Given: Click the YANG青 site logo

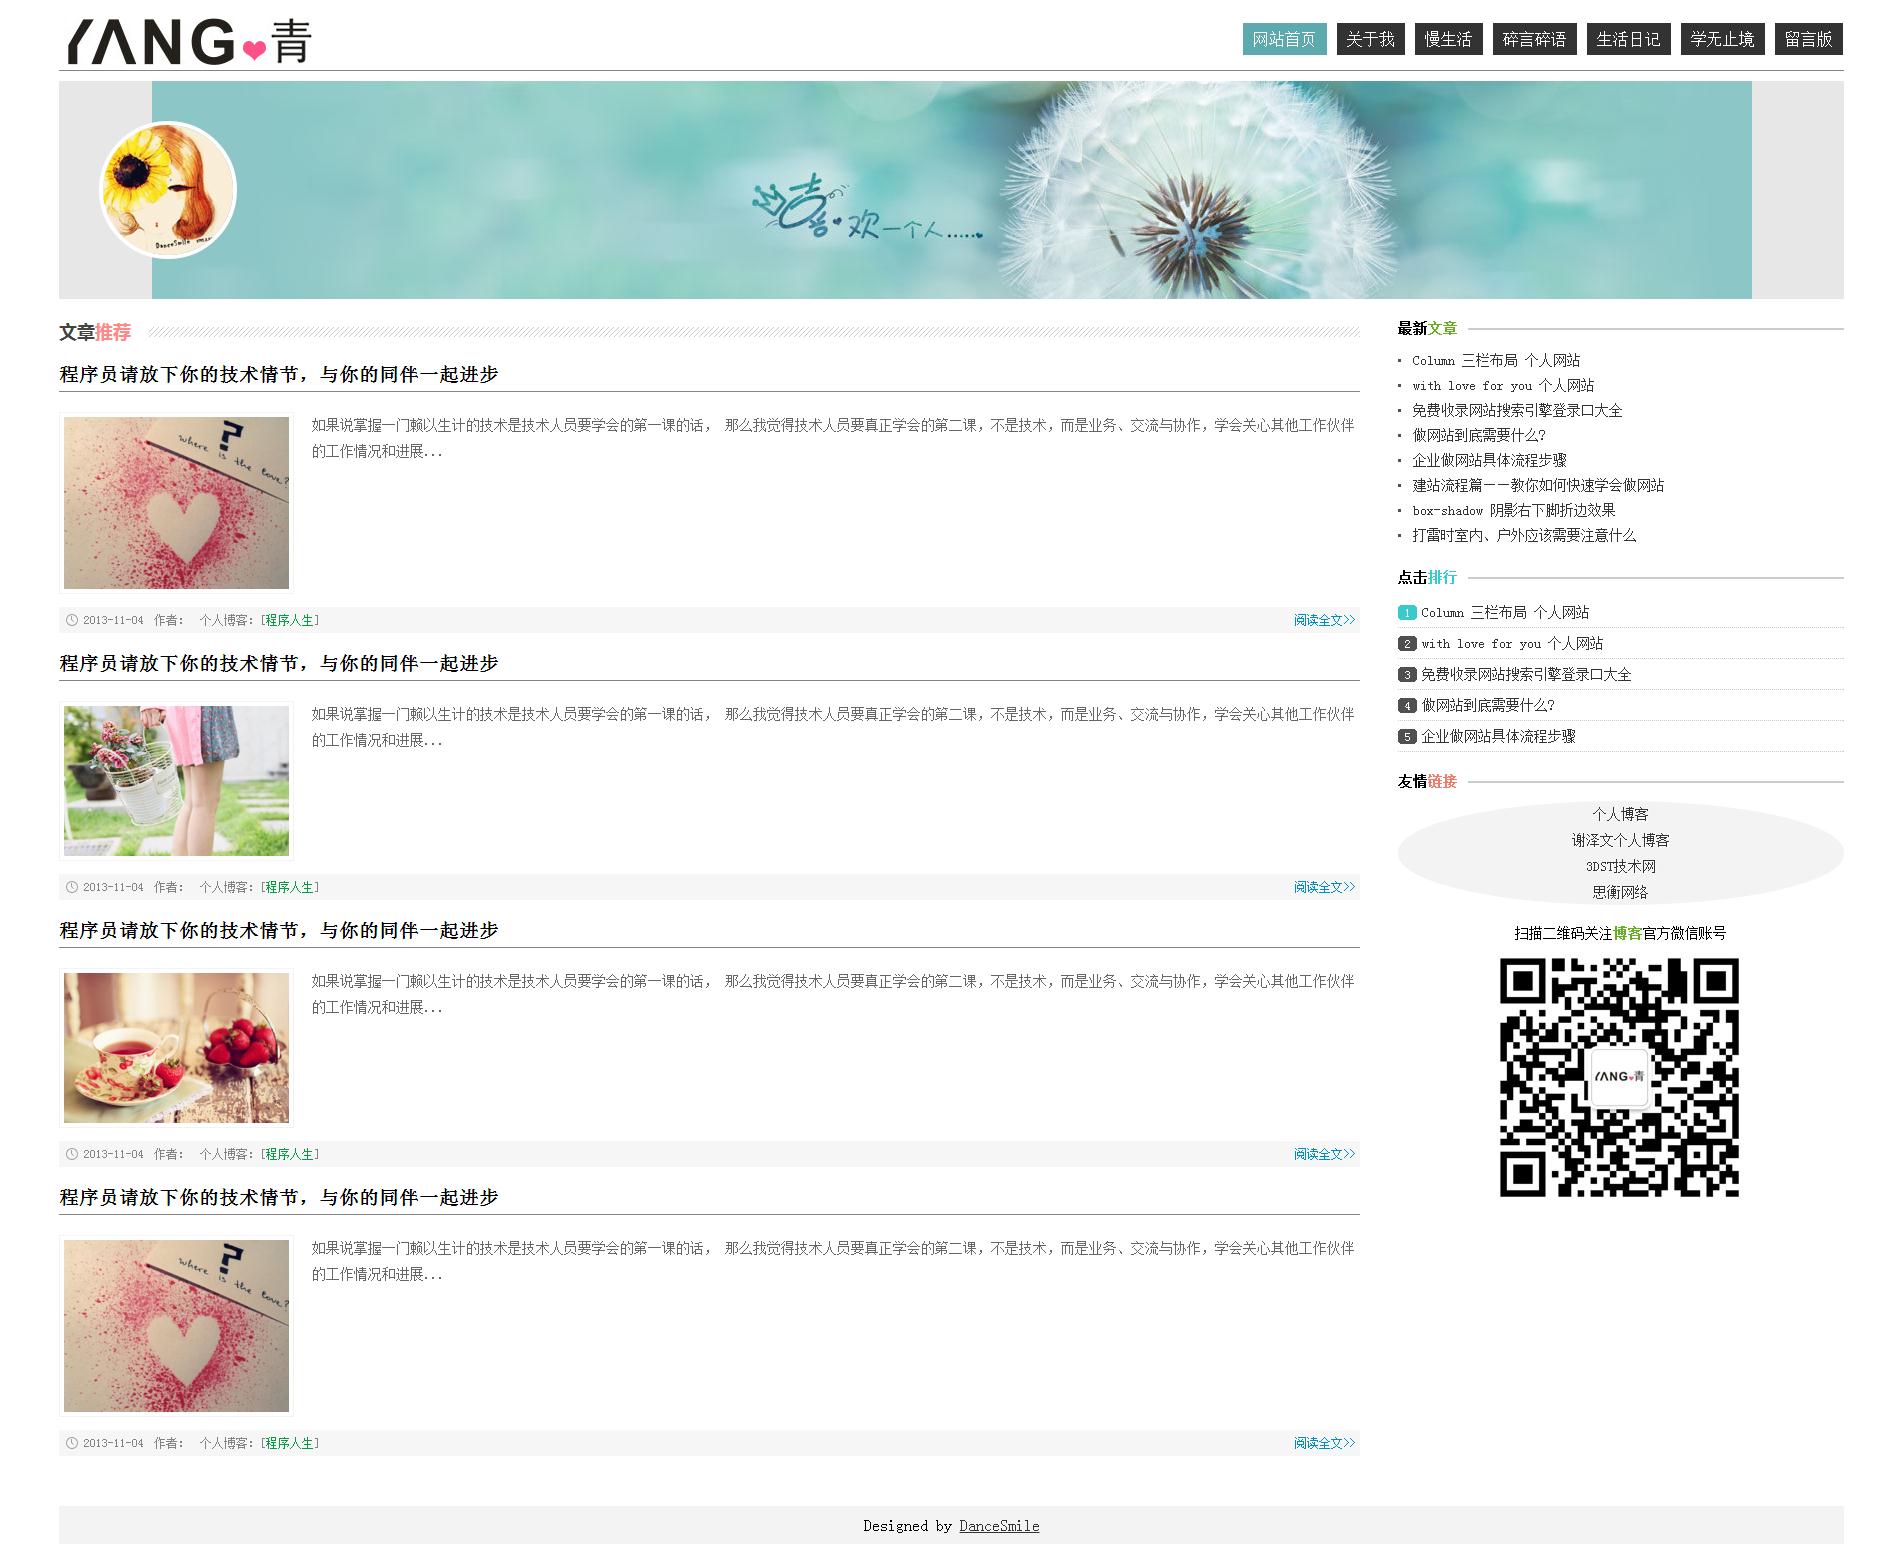Looking at the screenshot, I should [189, 42].
